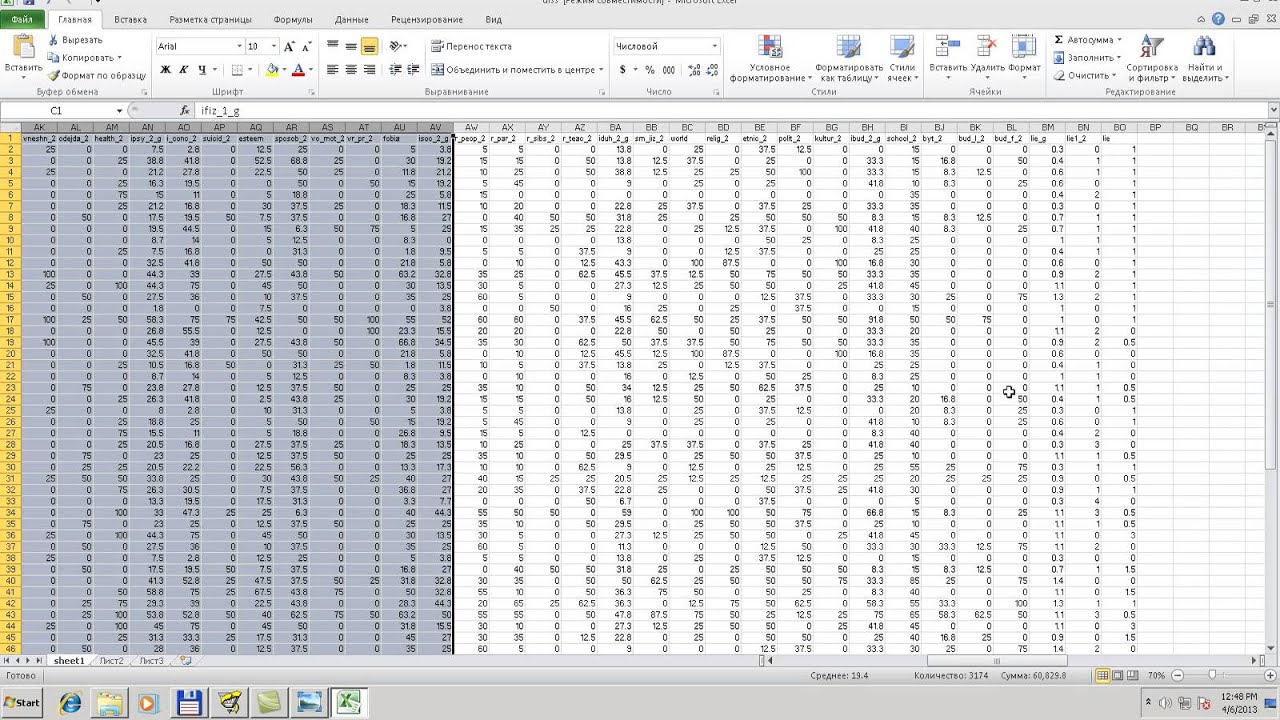Open Excel Help question mark icon

[1218, 19]
